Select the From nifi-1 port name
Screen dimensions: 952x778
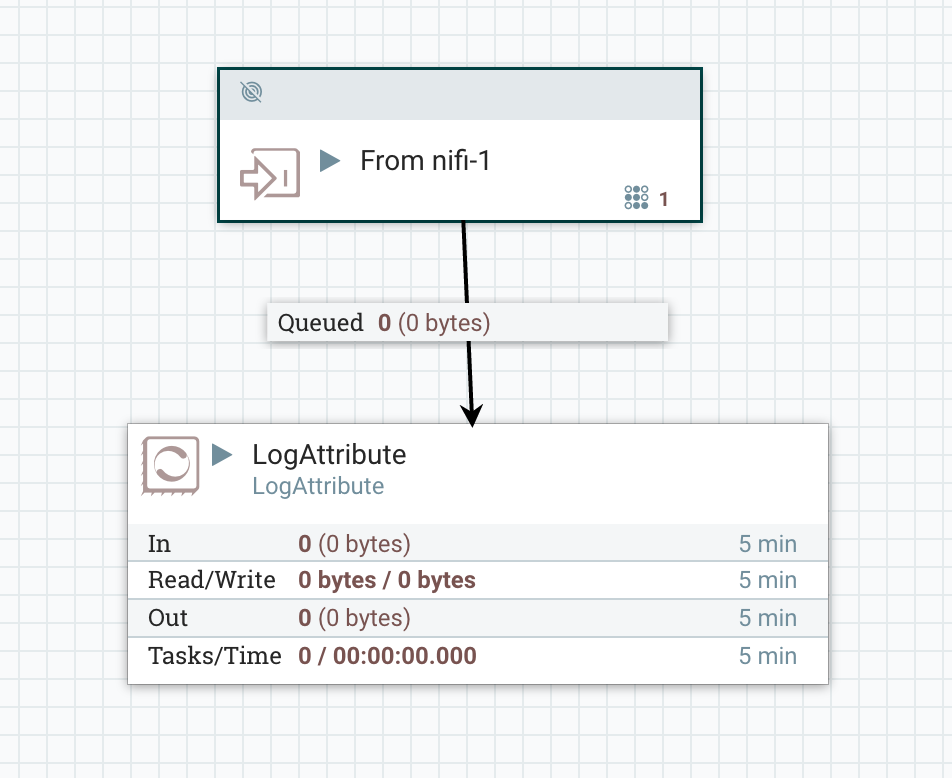pos(425,161)
